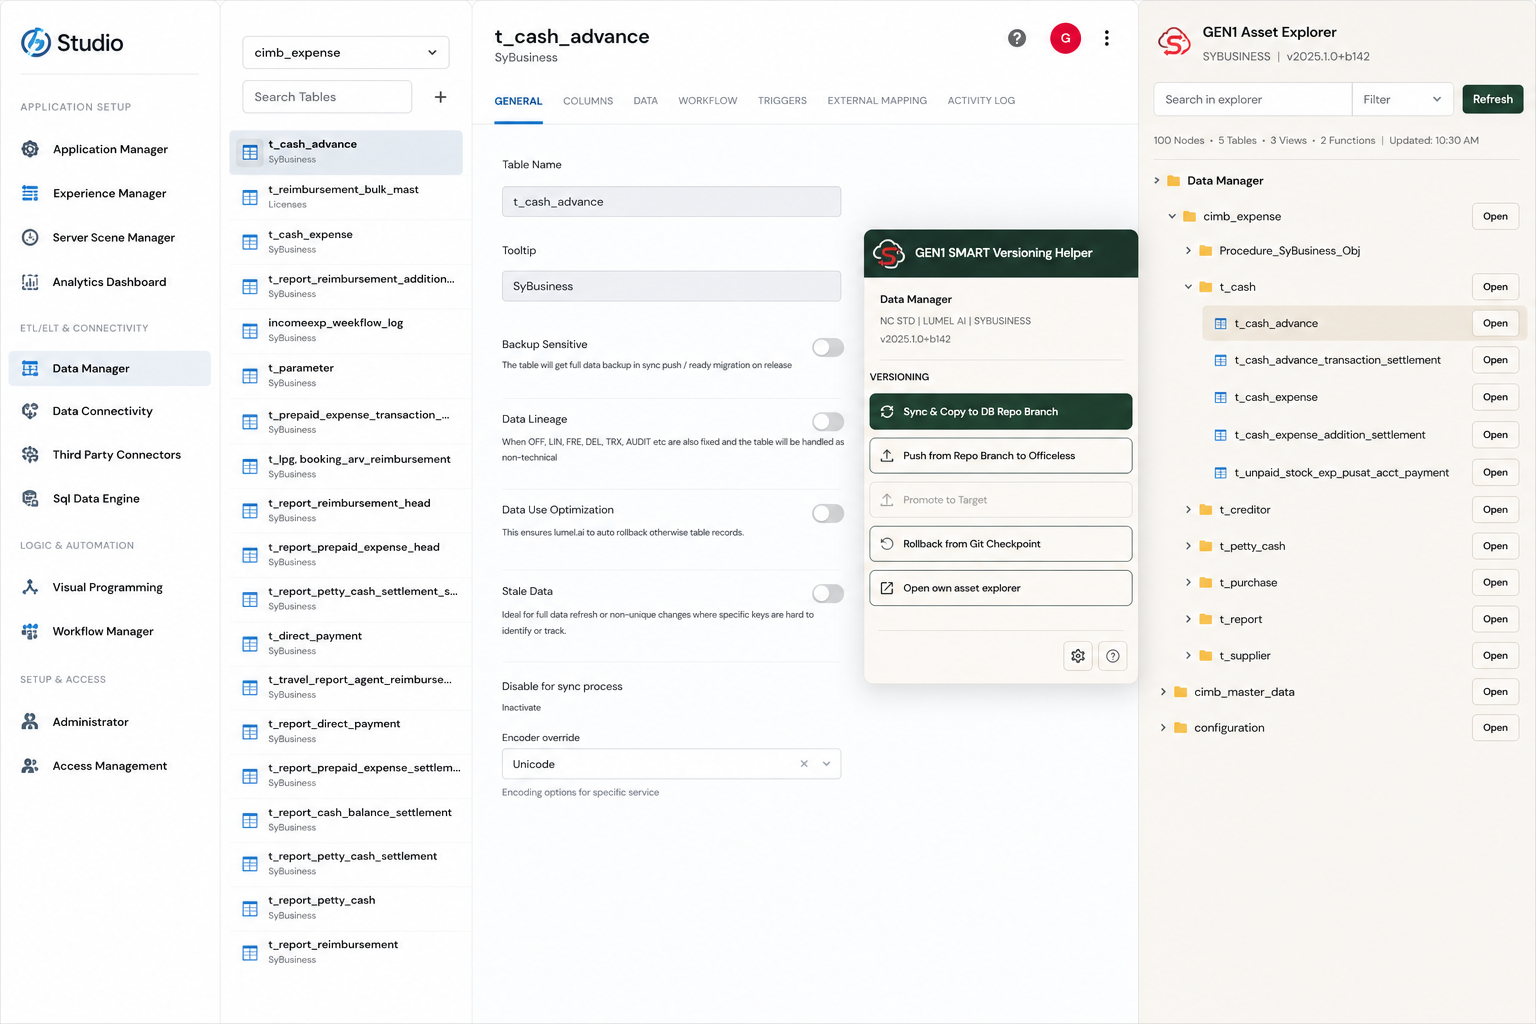Click the Studio logo

(x=72, y=42)
